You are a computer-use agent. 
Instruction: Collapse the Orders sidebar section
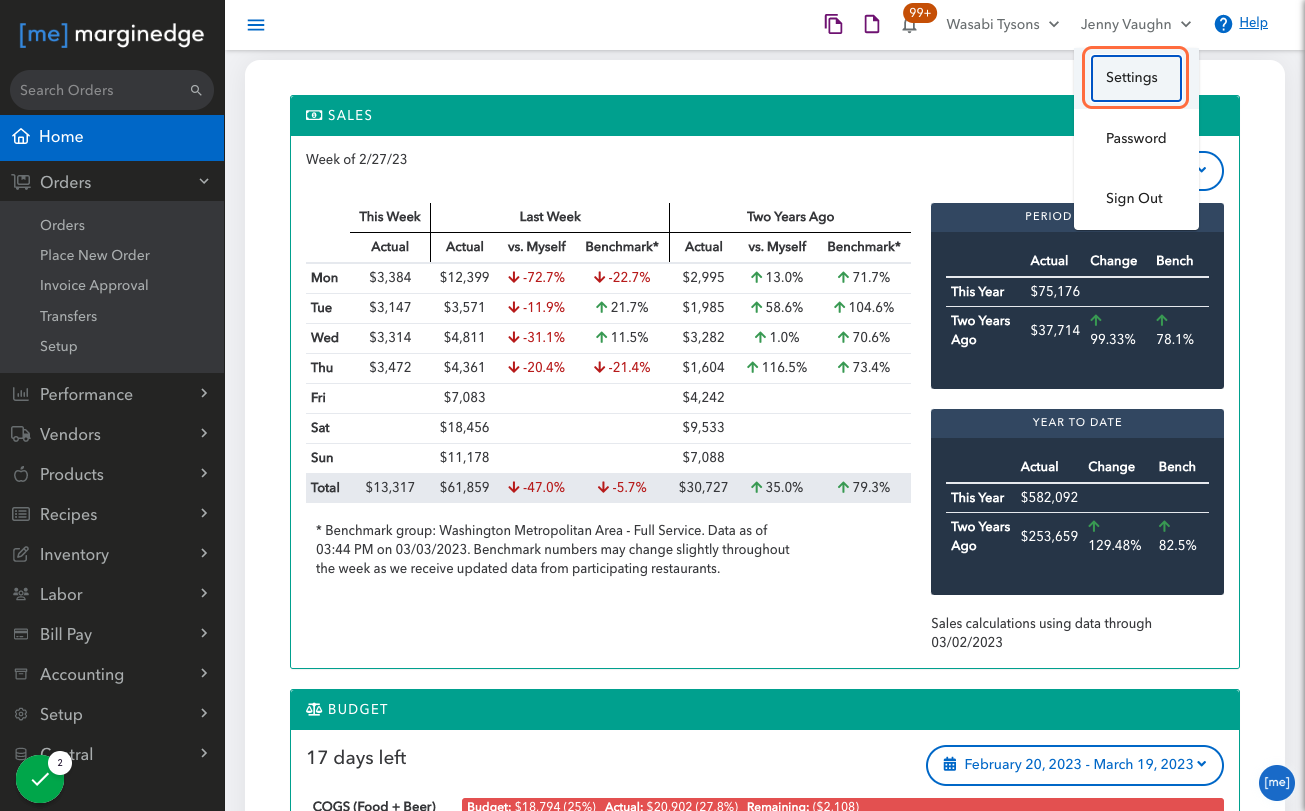point(204,181)
